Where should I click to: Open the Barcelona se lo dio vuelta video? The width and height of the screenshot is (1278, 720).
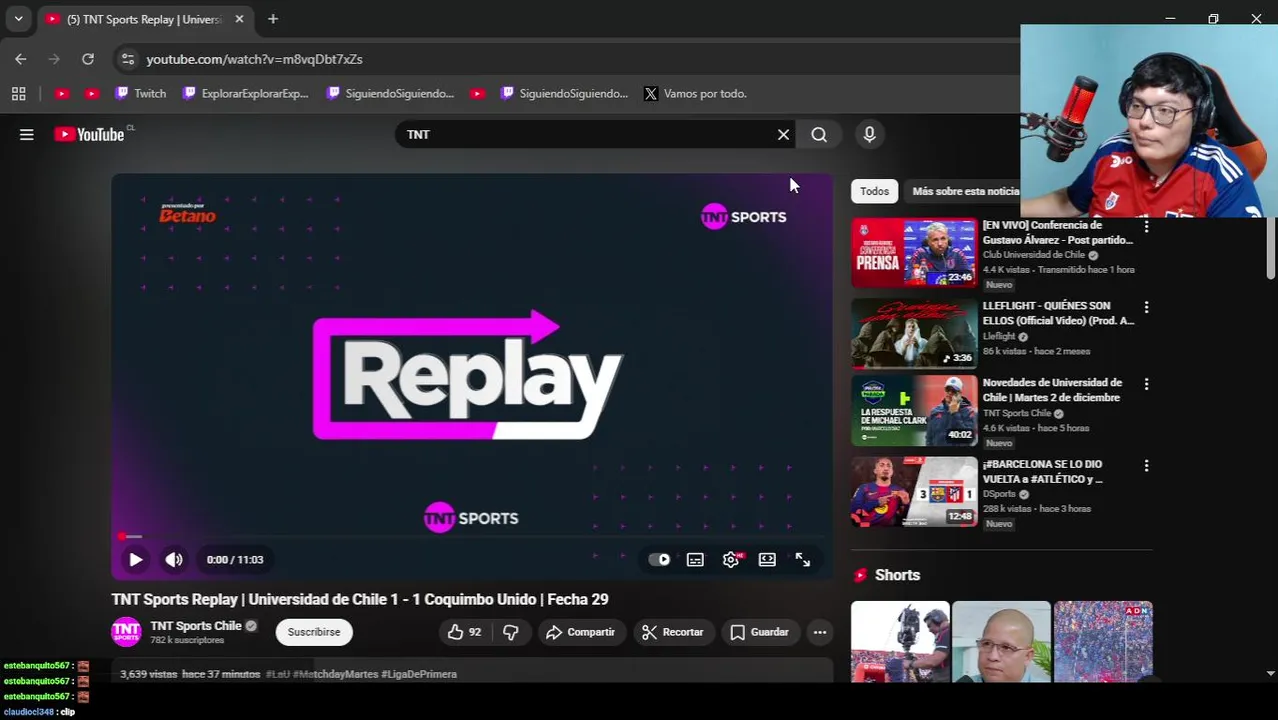pos(914,492)
